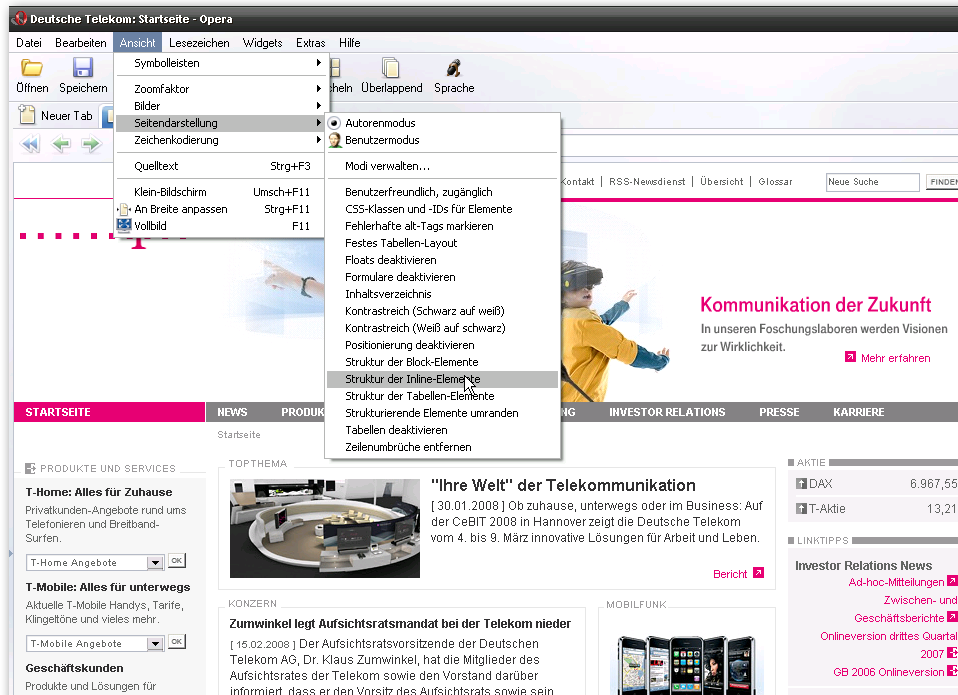
Task: Click the Produkte und Services heading icon
Action: [x=30, y=468]
